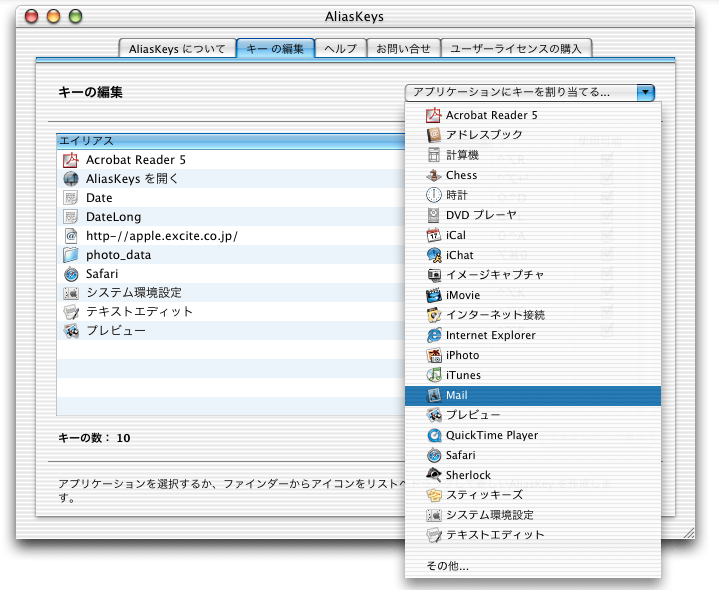Select the photo_data row text
This screenshot has height=590, width=719.
pos(118,255)
